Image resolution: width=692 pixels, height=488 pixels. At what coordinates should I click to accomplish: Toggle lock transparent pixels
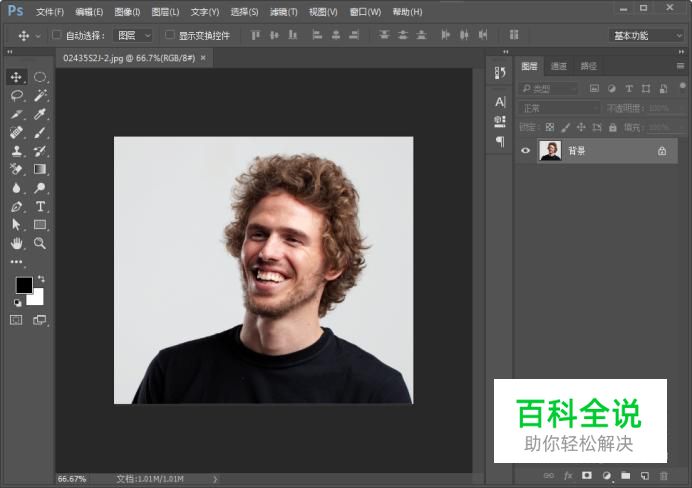[549, 127]
